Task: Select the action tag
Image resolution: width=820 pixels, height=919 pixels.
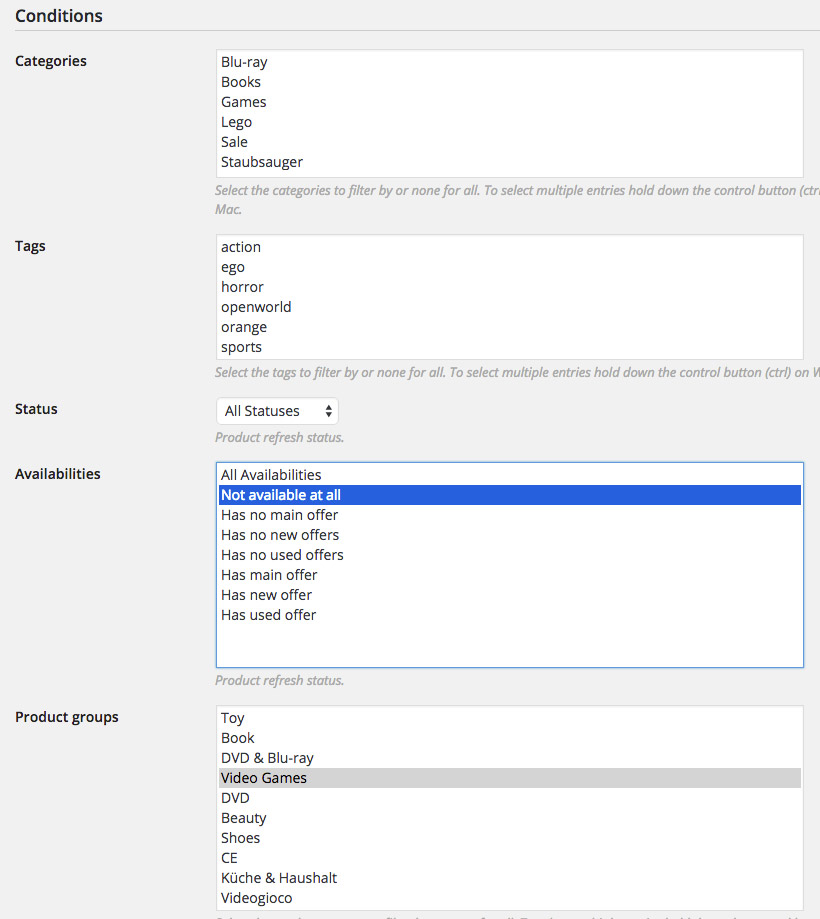Action: [x=240, y=246]
